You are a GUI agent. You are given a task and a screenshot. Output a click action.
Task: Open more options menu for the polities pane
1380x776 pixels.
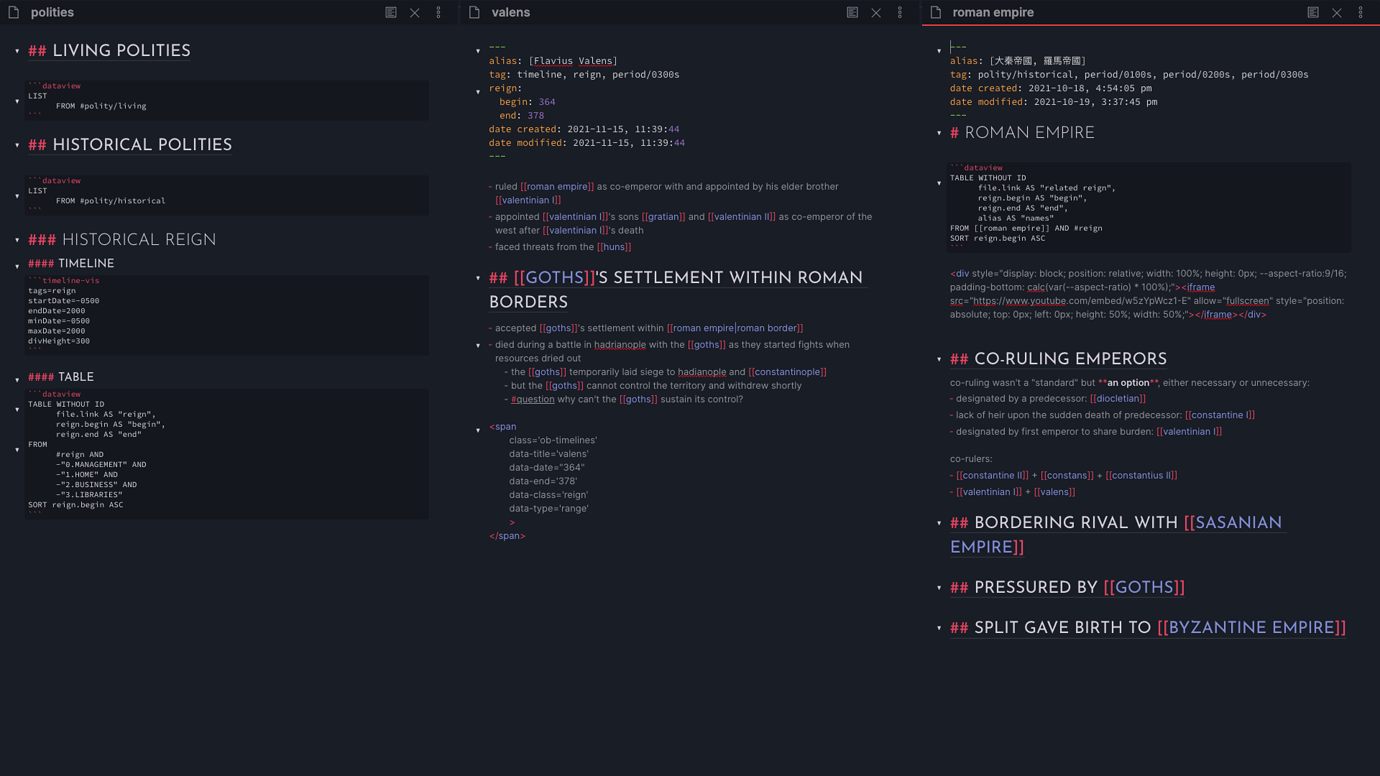[438, 12]
